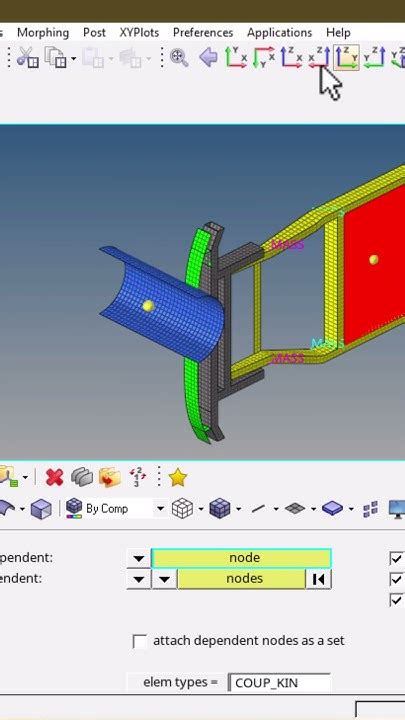The width and height of the screenshot is (405, 720).
Task: Click the red X delete icon
Action: point(54,478)
